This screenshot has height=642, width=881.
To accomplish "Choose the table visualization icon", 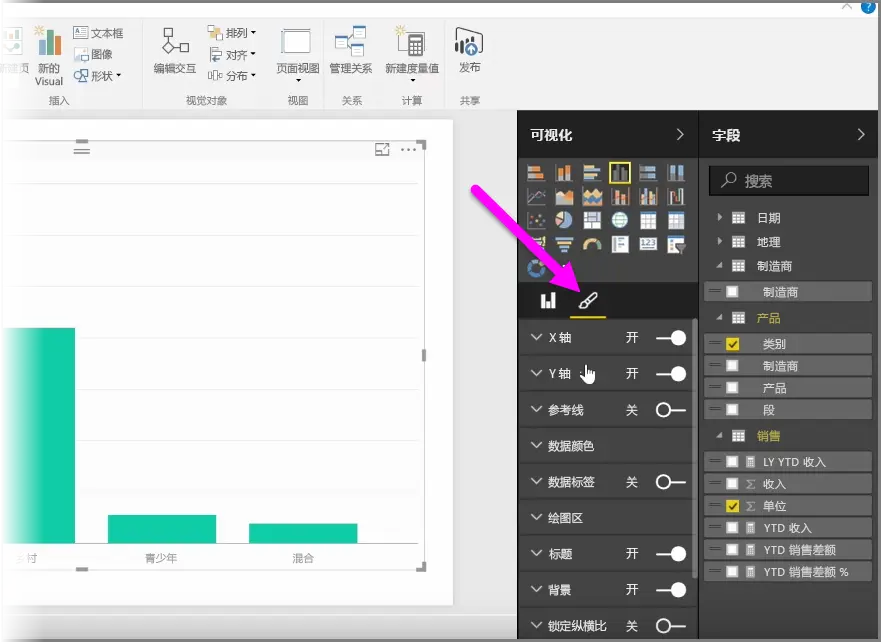I will (x=648, y=220).
